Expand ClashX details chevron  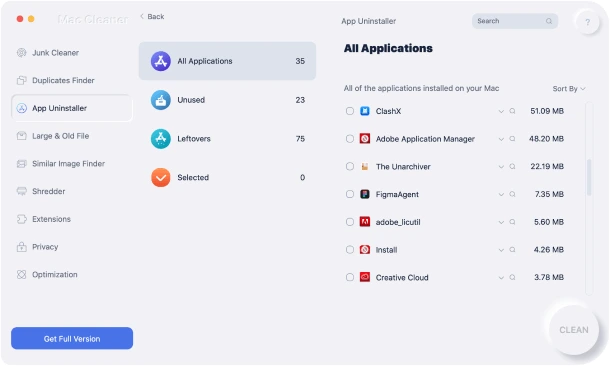point(501,112)
